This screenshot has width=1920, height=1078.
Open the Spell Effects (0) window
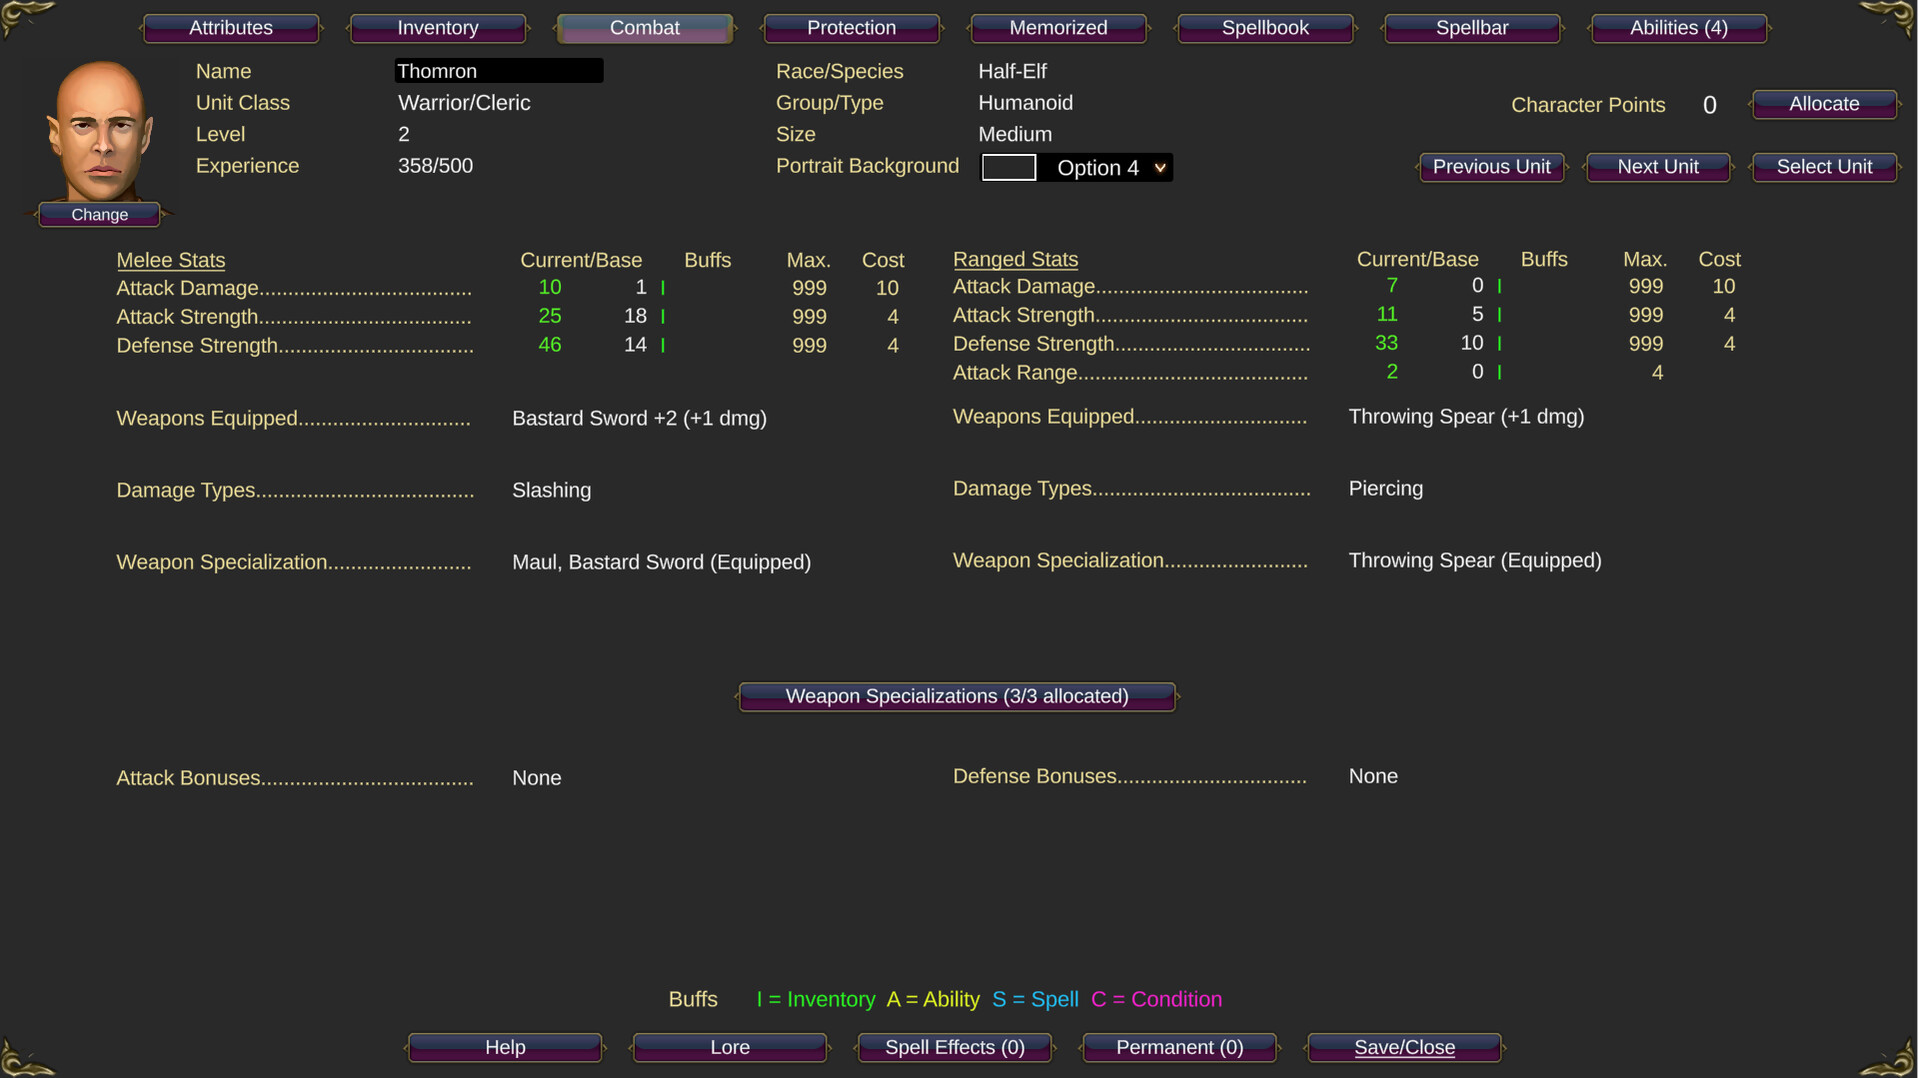tap(954, 1047)
